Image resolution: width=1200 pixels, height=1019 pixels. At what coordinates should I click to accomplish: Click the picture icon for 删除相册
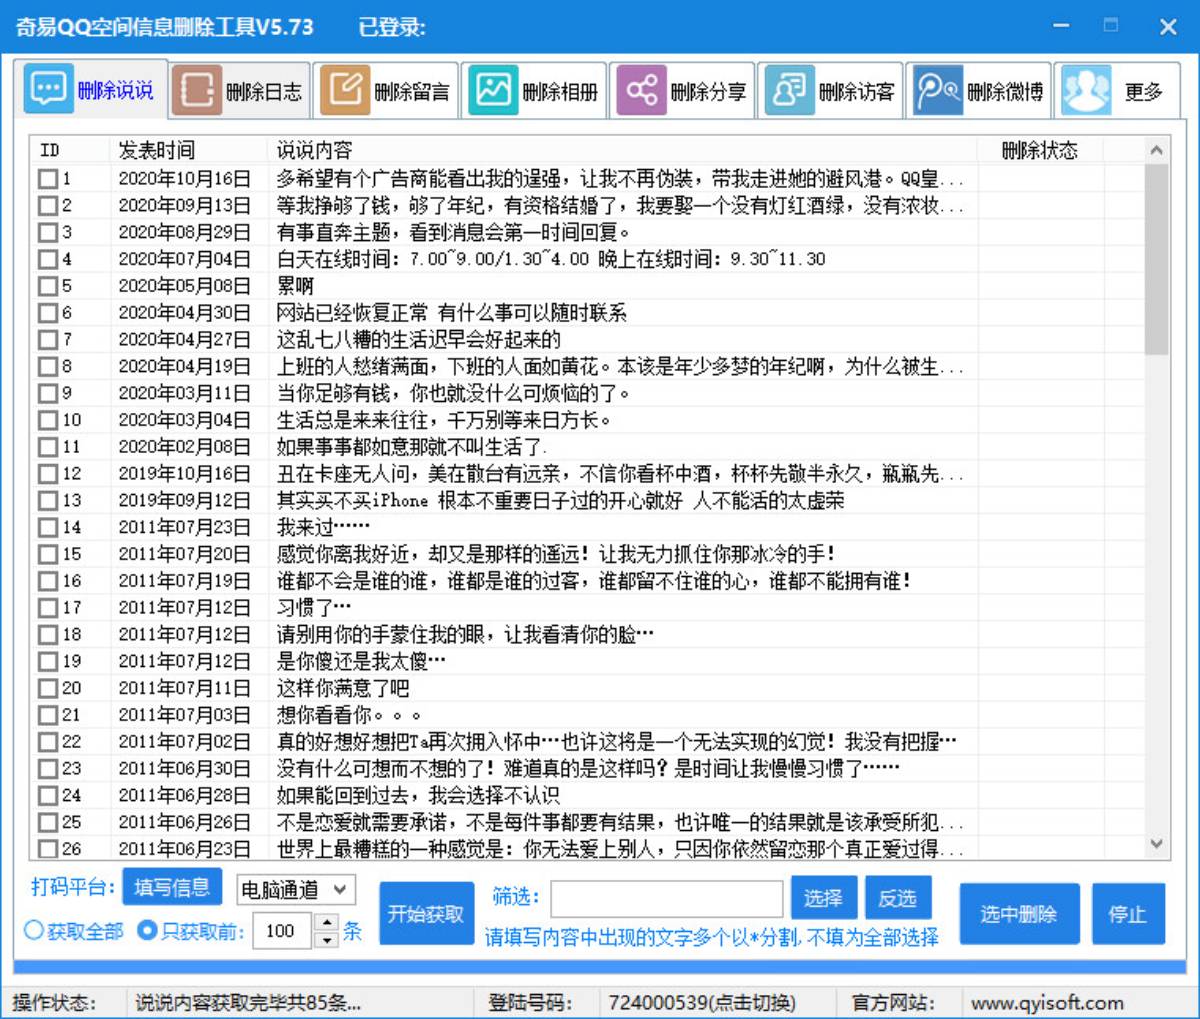[492, 91]
